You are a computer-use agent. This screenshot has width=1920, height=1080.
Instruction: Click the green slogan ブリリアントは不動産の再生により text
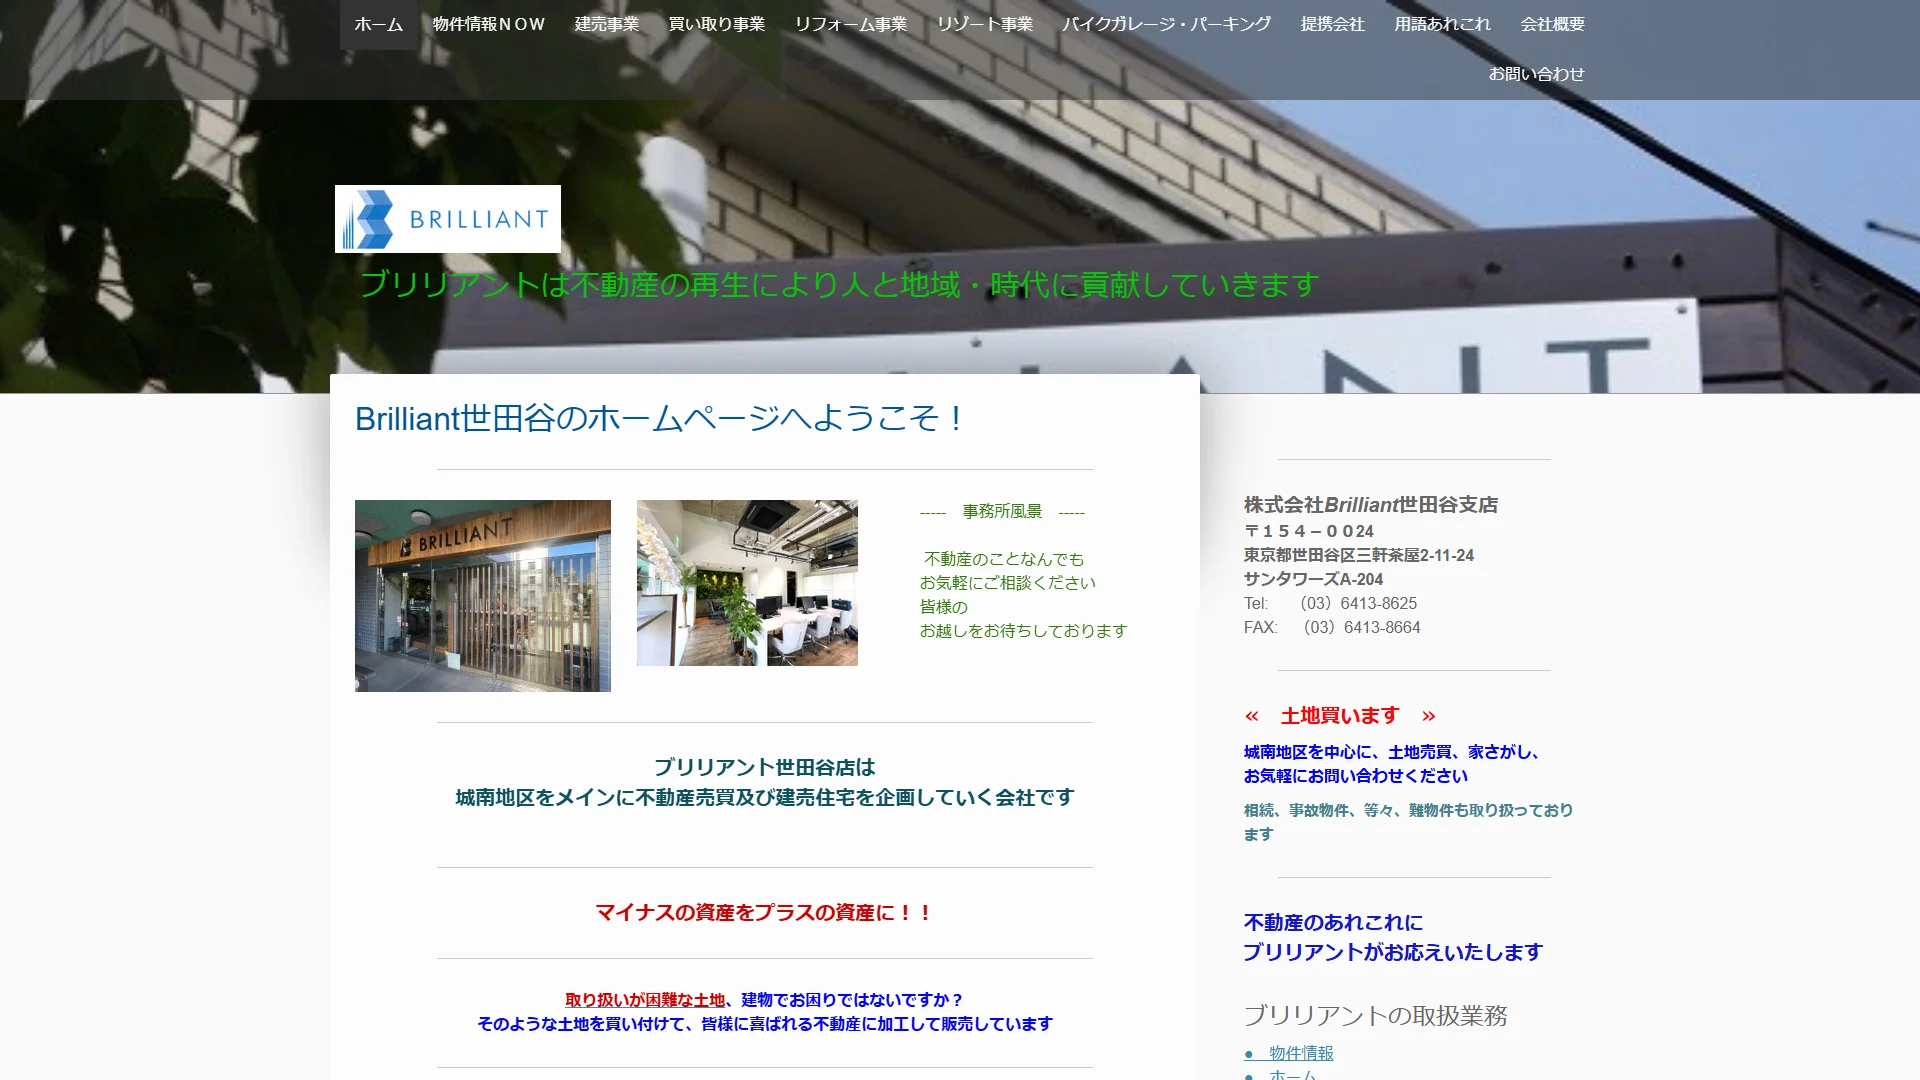coord(839,285)
